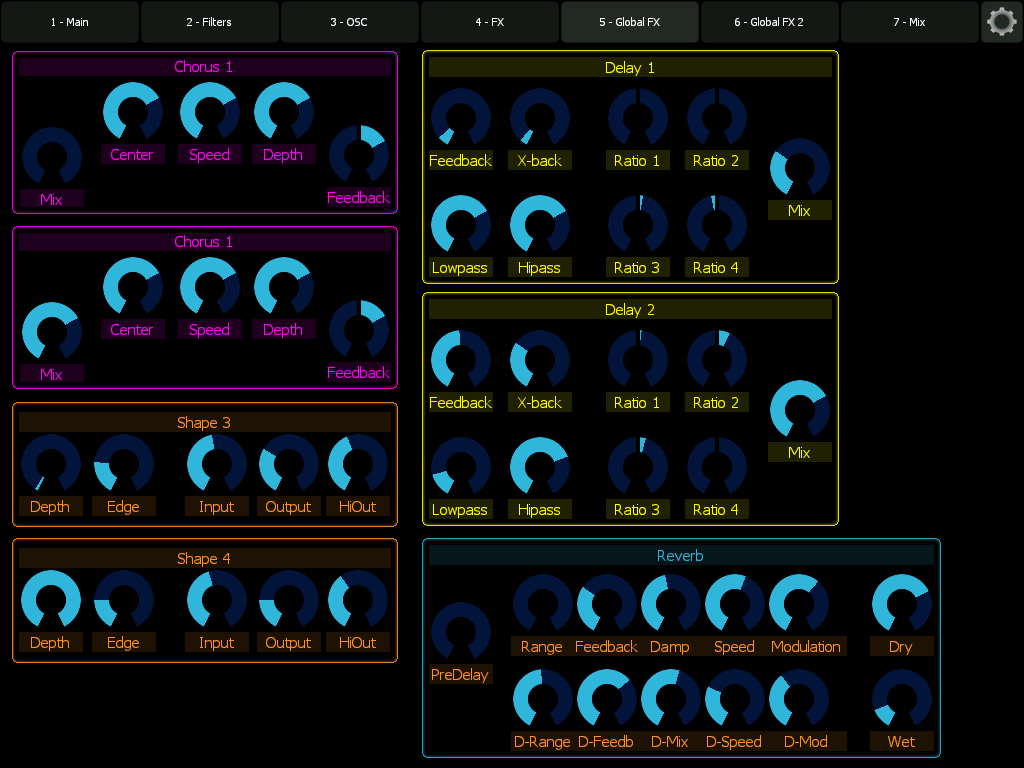
Task: Click the Speed knob in the first Chorus 1 panel
Action: [210, 112]
